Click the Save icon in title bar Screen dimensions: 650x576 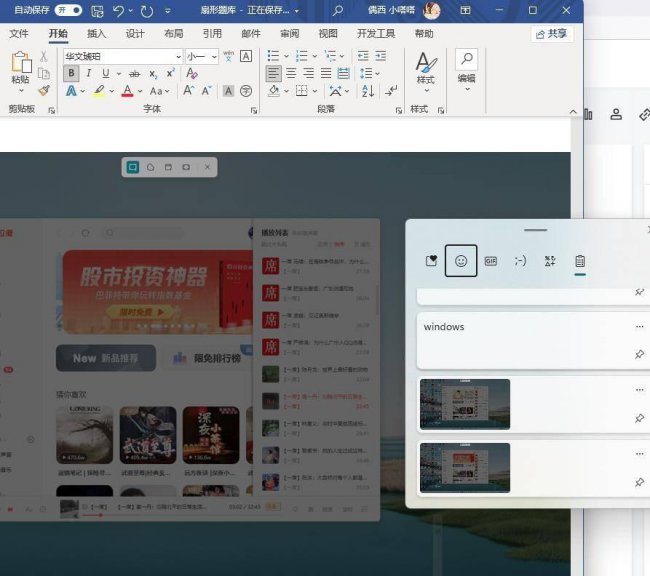tap(97, 10)
